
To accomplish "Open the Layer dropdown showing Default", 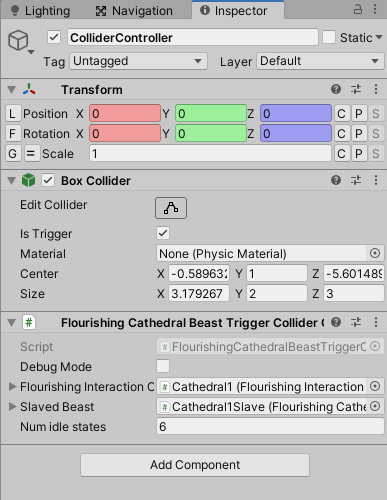I will [320, 61].
